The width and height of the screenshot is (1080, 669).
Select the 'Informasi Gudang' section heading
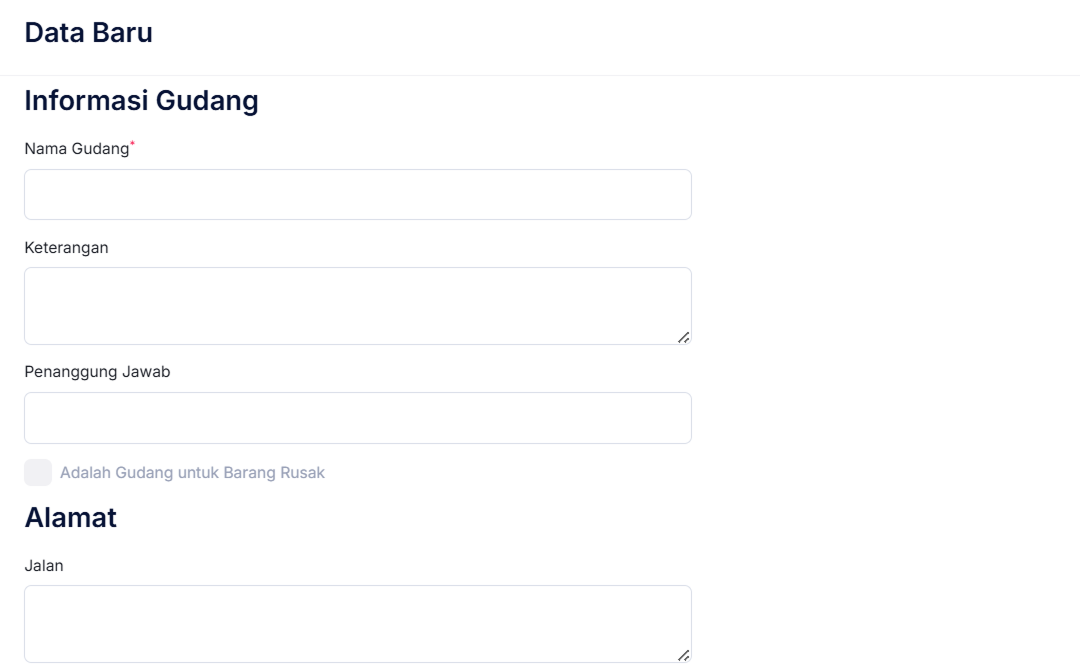click(141, 101)
